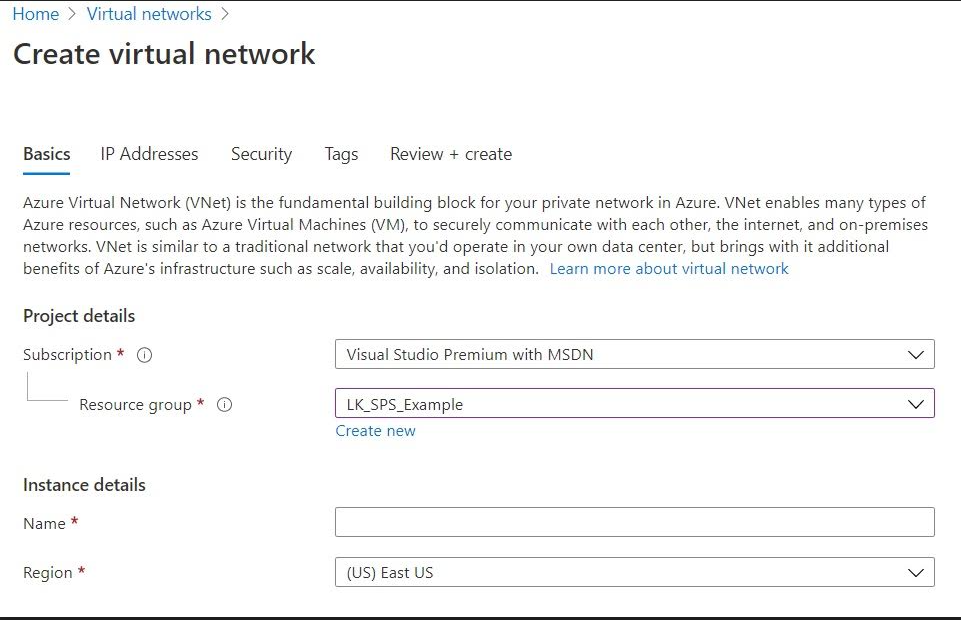This screenshot has height=620, width=961.
Task: Open Learn more about virtual network link
Action: (x=669, y=269)
